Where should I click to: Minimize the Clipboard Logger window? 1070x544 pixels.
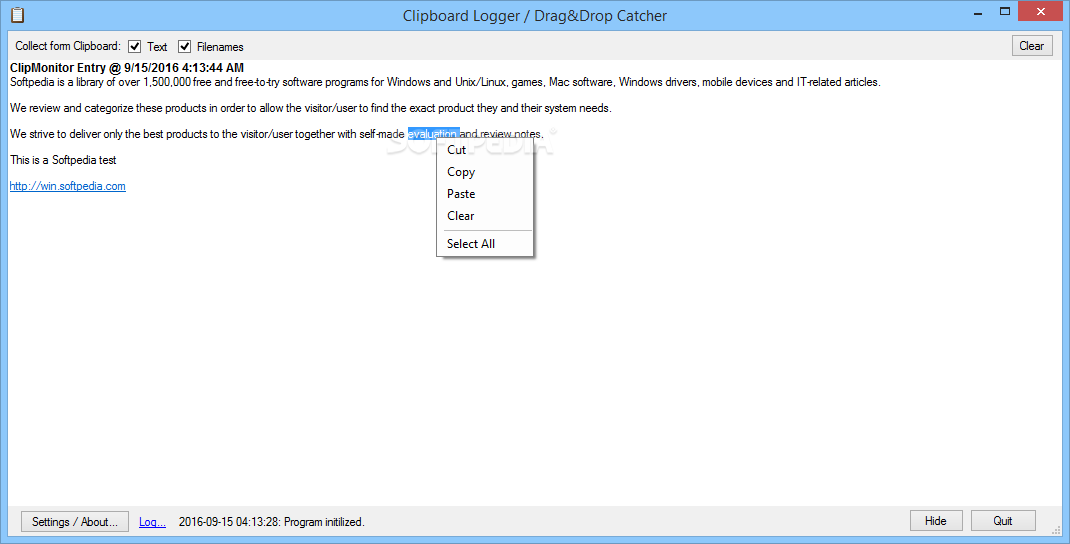(x=977, y=12)
